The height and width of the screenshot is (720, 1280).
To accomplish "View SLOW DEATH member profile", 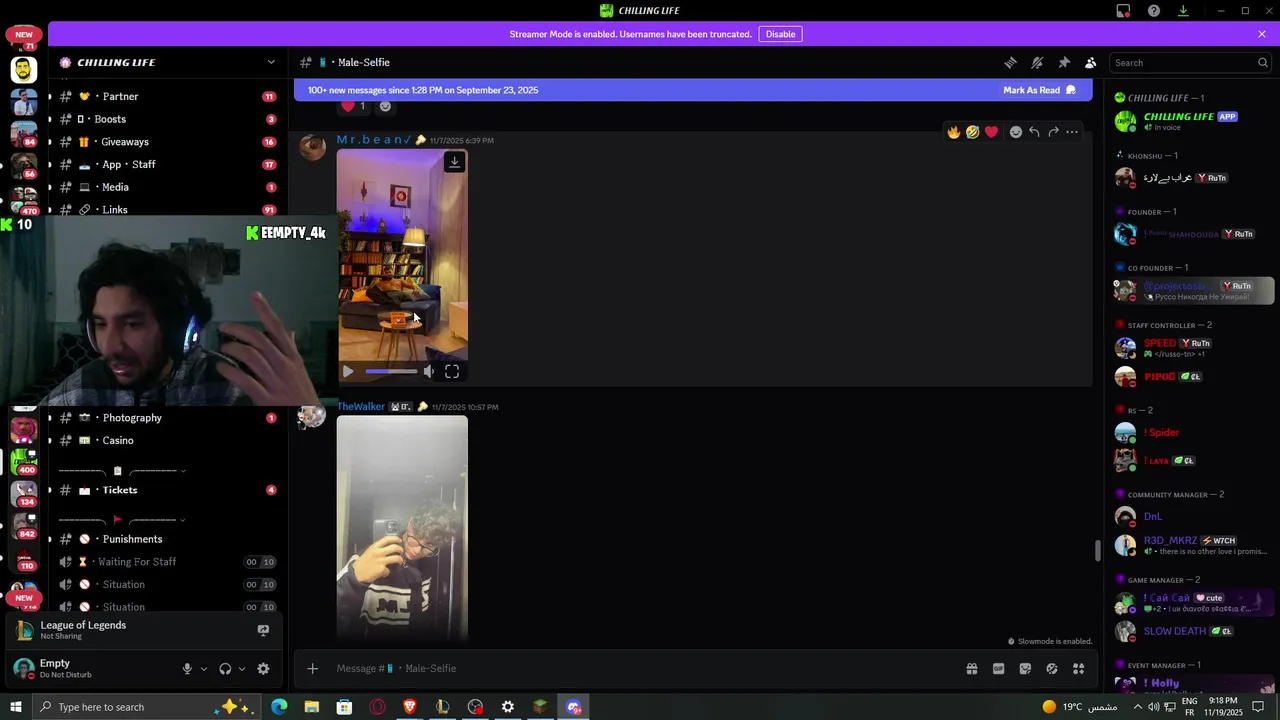I will click(1190, 631).
